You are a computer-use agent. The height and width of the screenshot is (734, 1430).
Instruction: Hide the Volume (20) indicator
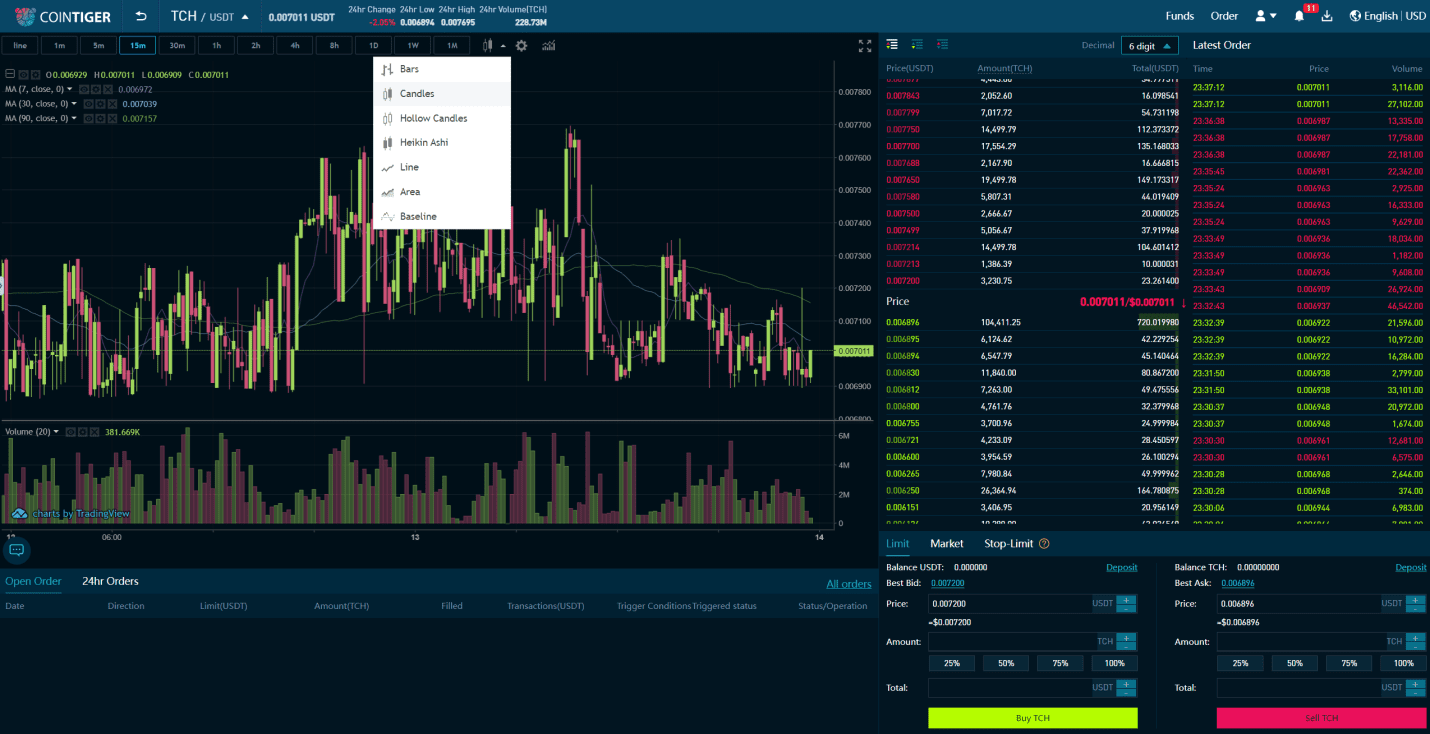[x=70, y=432]
